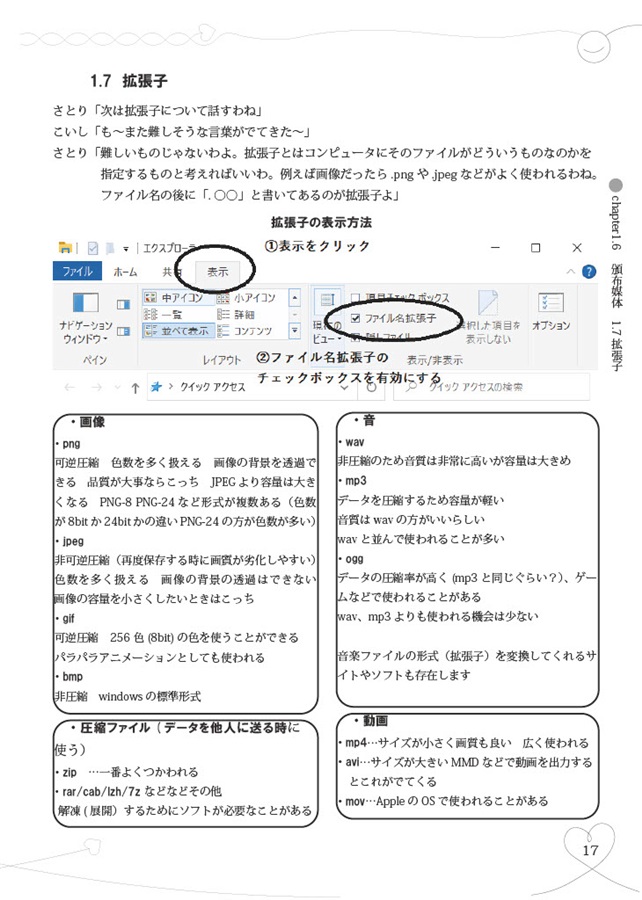The width and height of the screenshot is (642, 900).
Task: Go forward with the right arrow
Action: [96, 388]
